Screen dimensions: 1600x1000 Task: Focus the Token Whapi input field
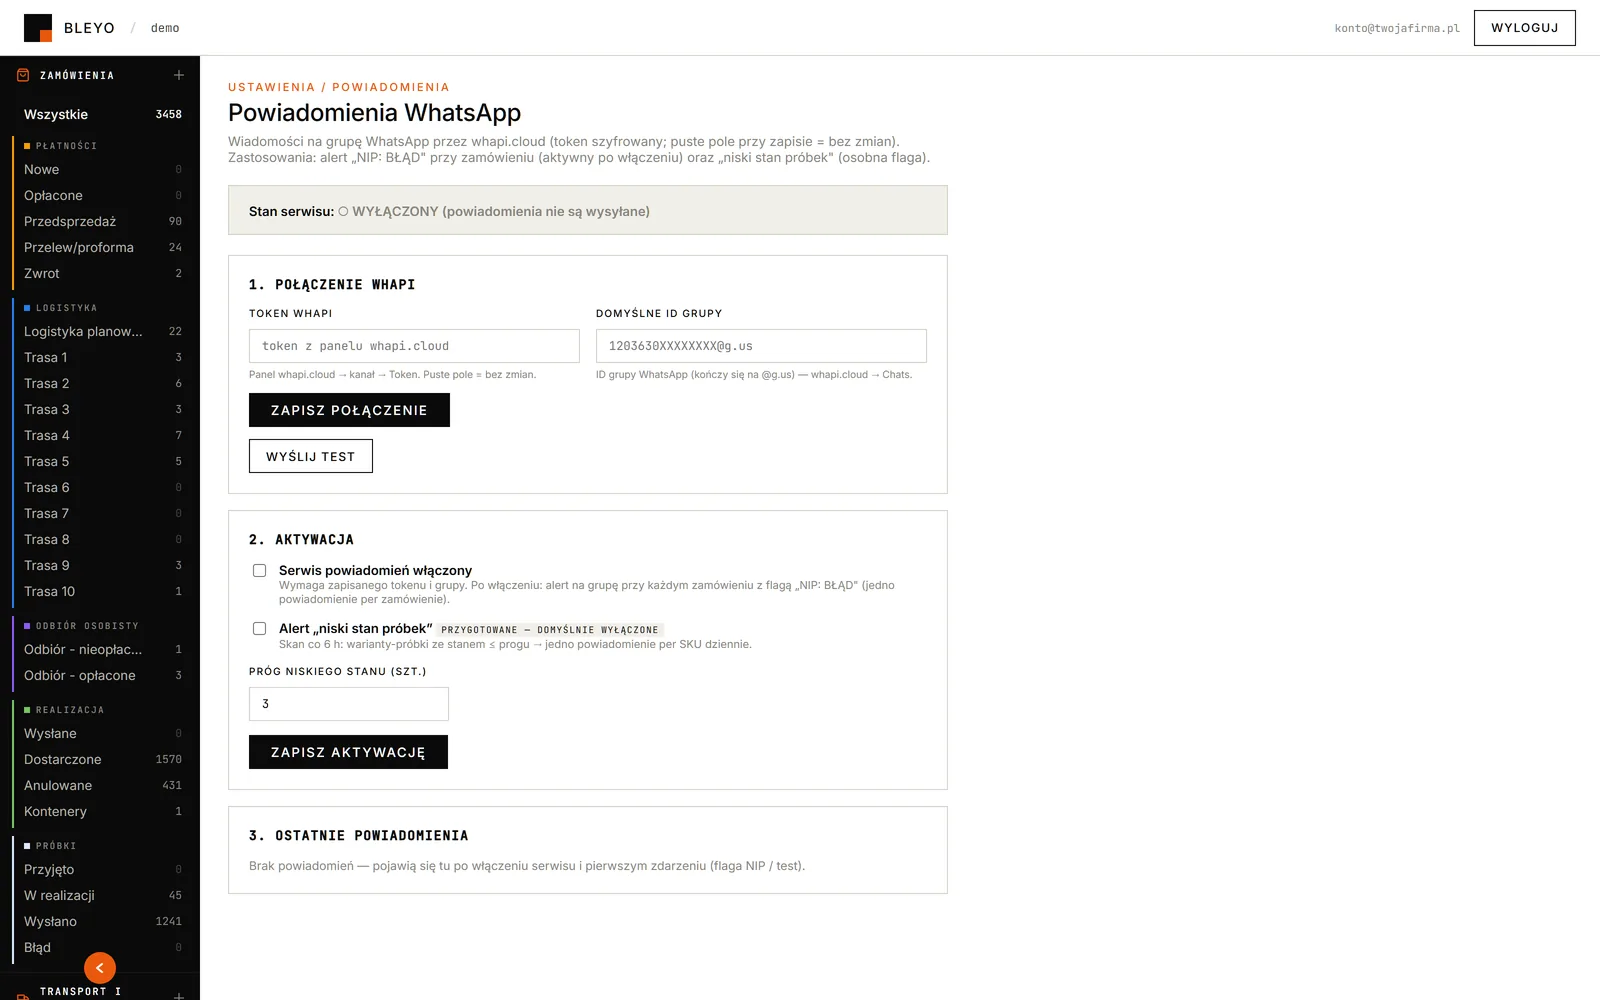point(414,346)
